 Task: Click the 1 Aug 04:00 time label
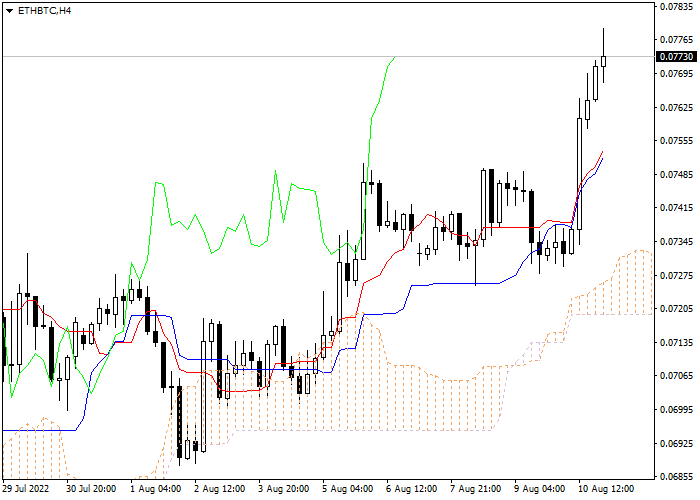(x=156, y=489)
